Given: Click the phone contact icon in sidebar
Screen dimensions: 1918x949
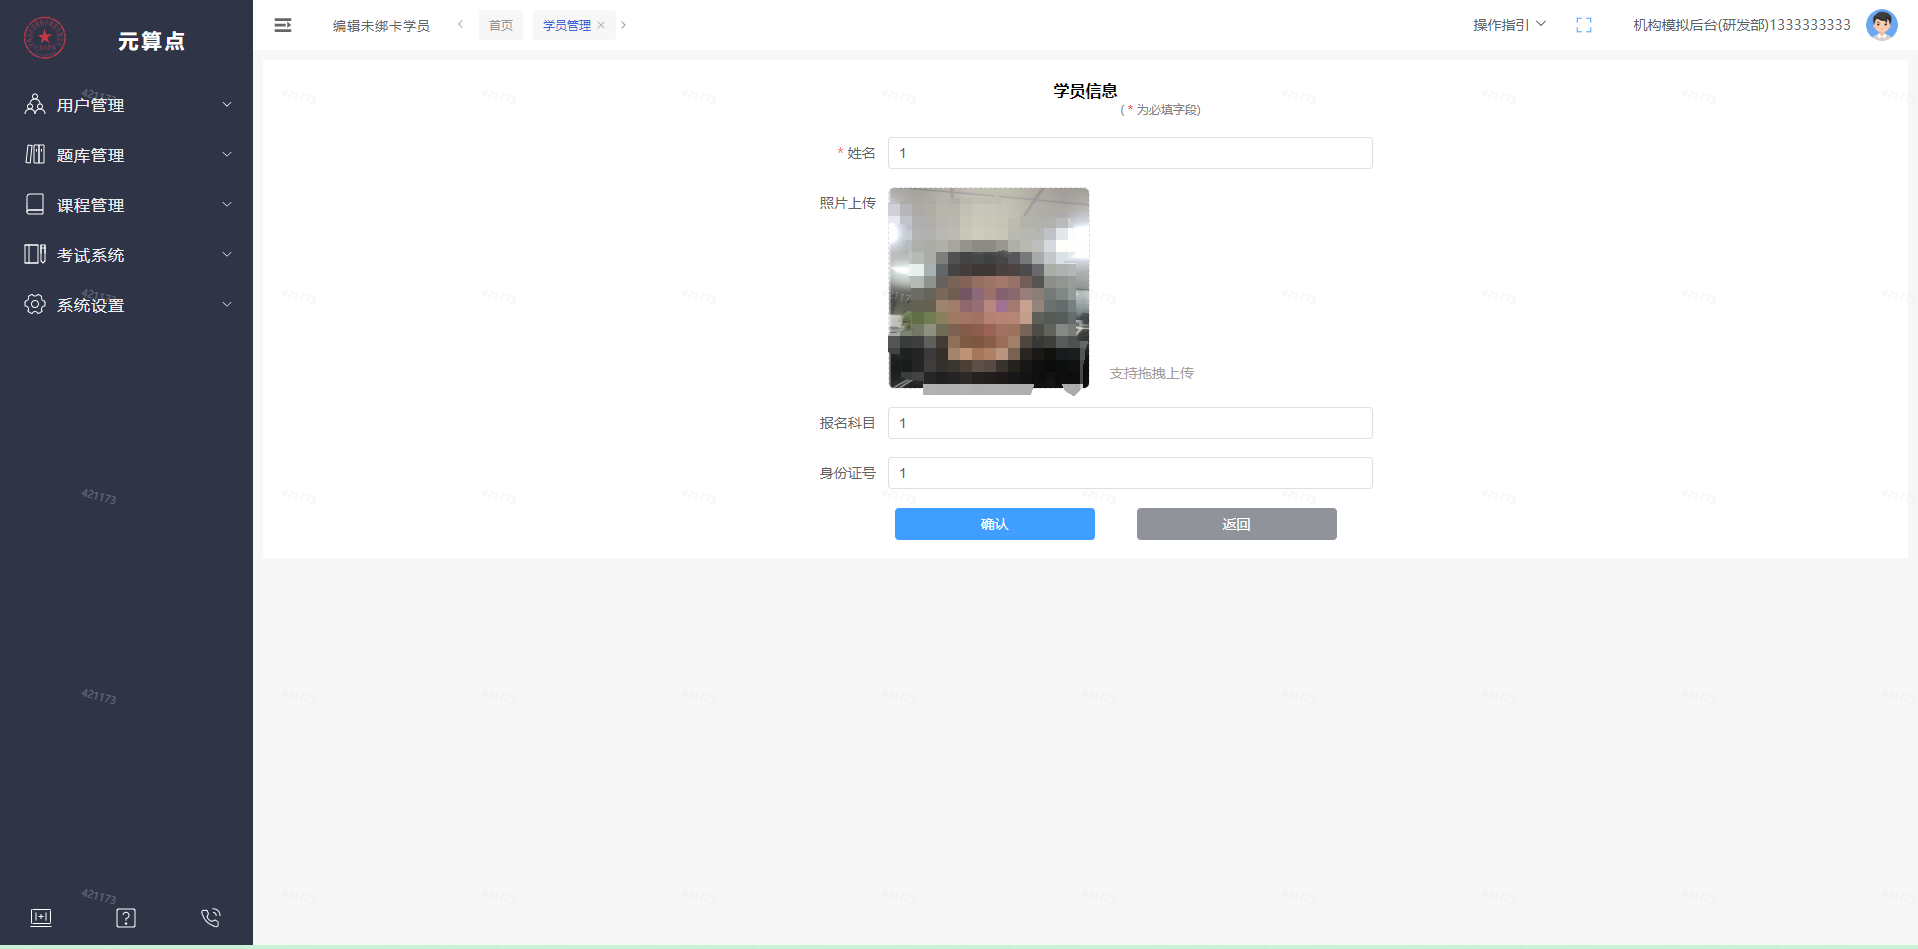Looking at the screenshot, I should coord(211,918).
